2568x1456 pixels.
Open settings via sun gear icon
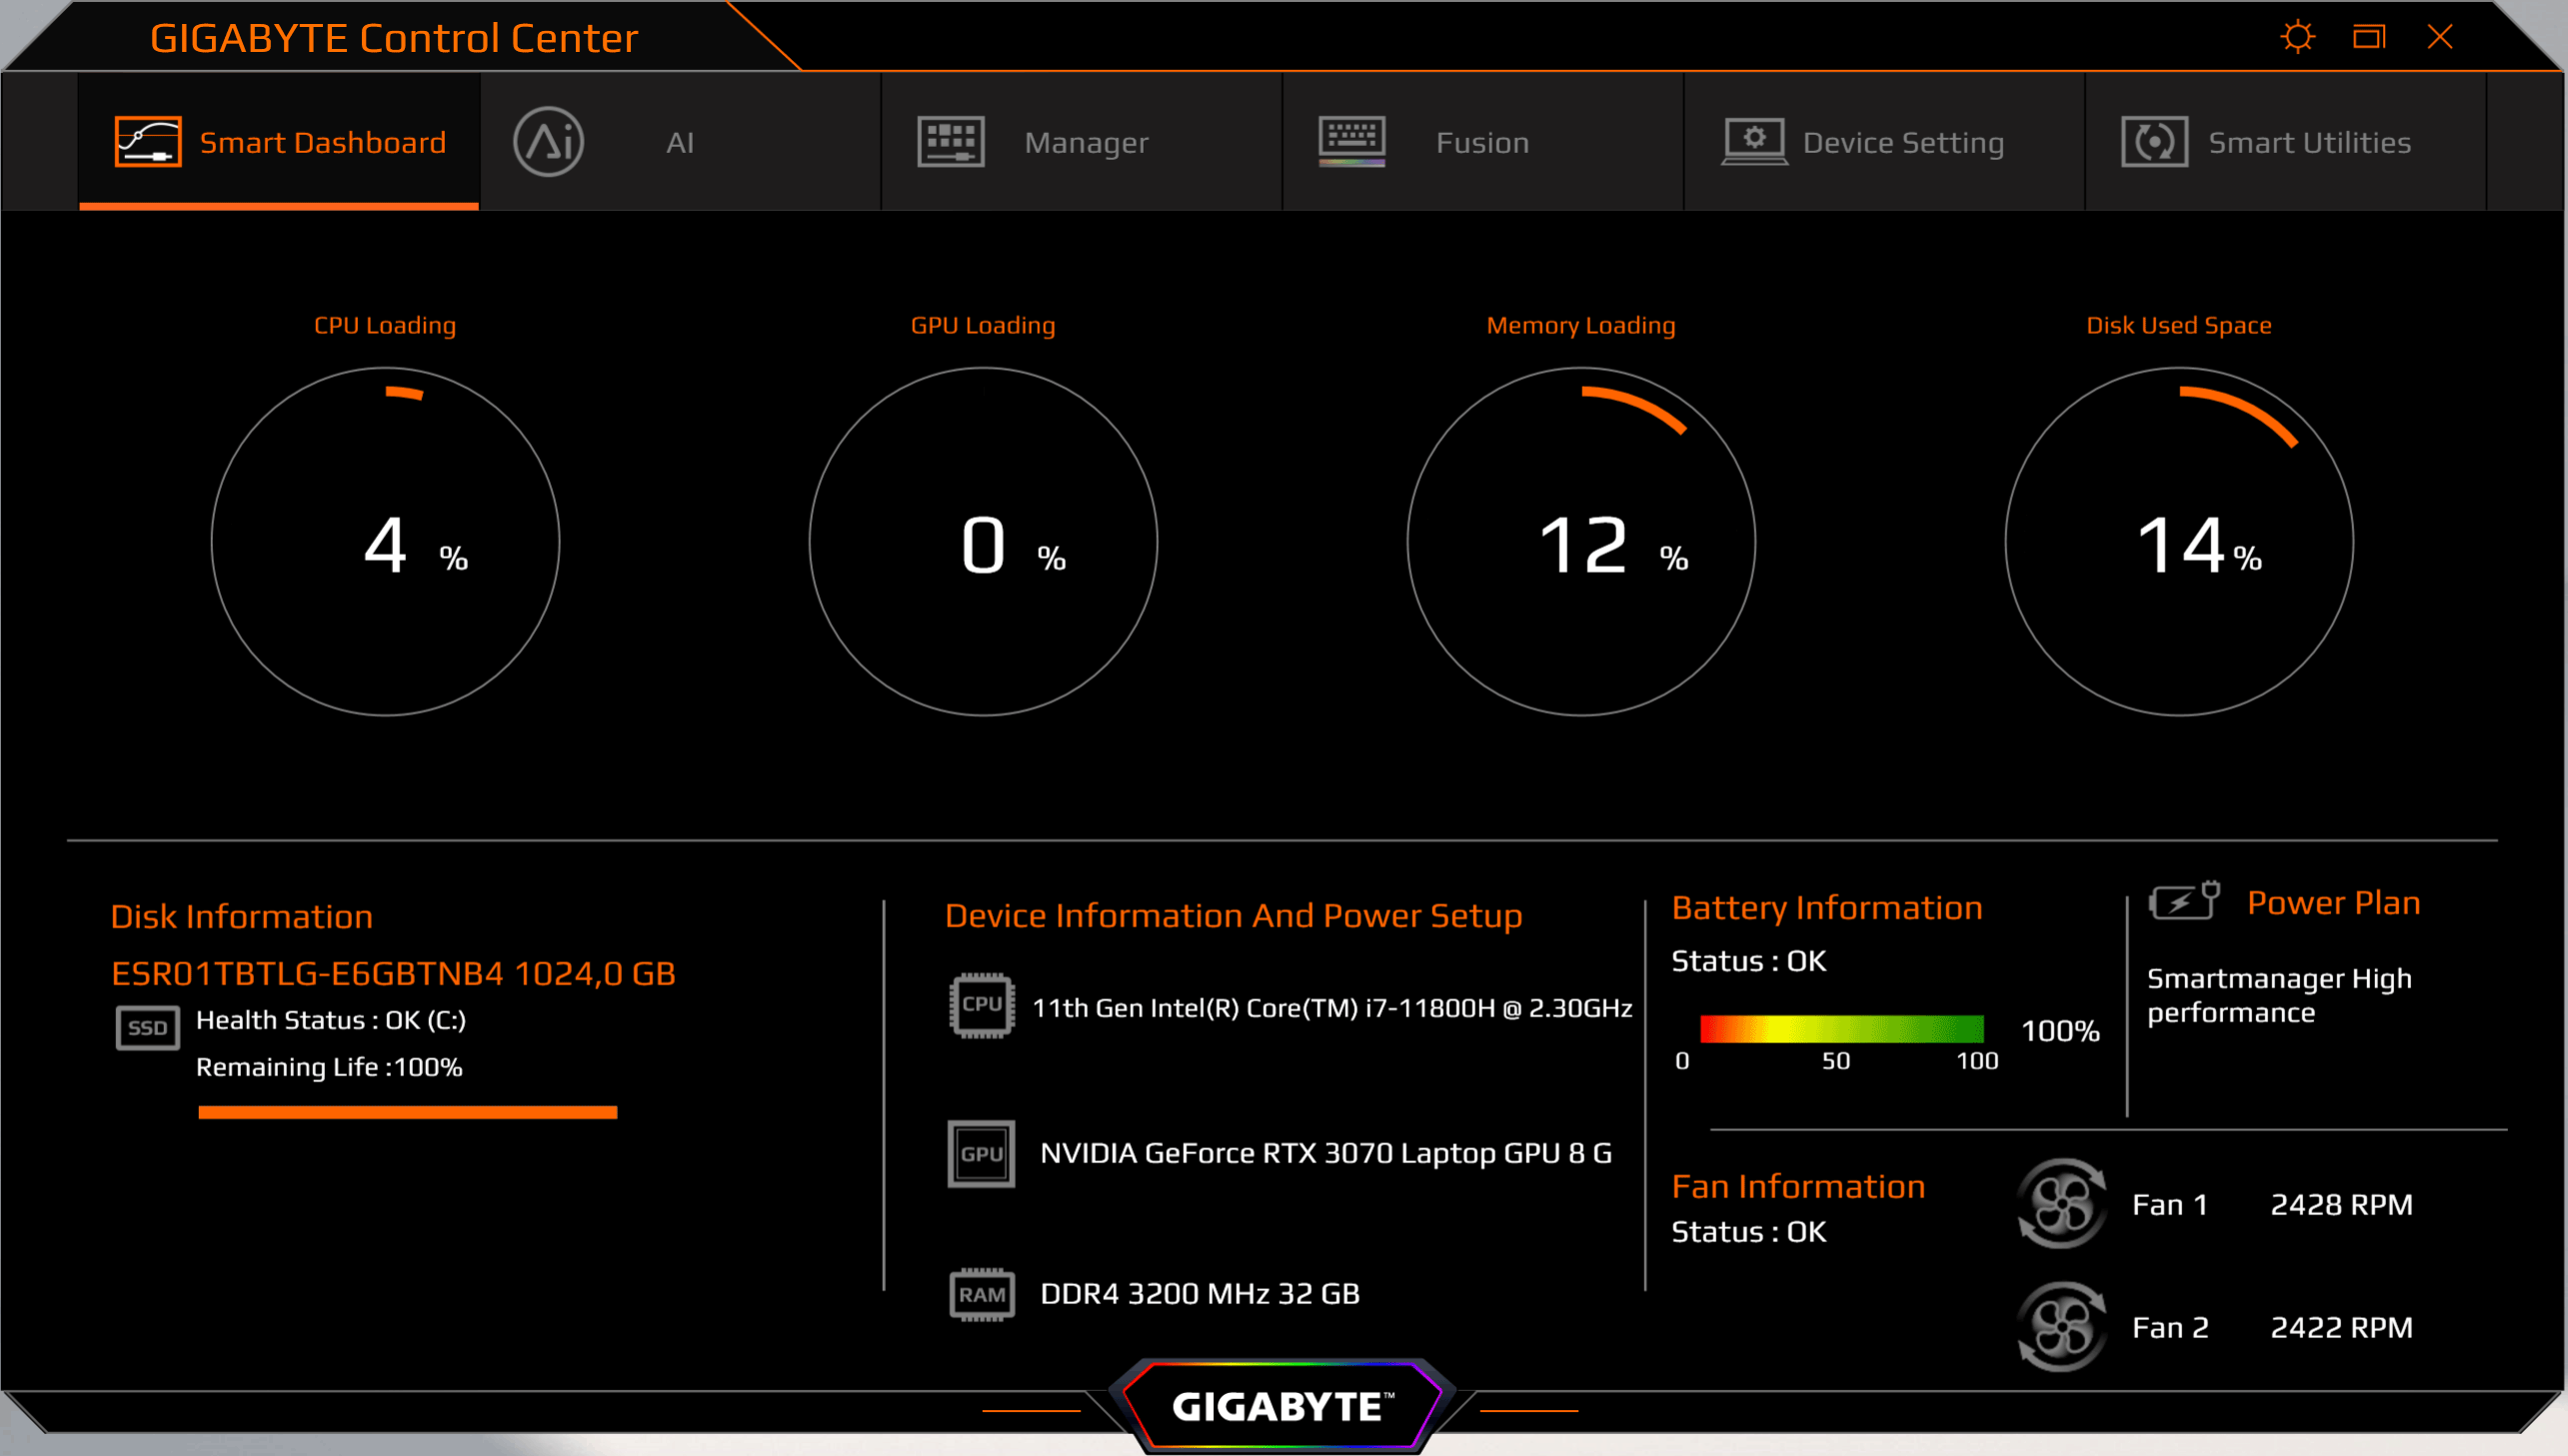point(2297,37)
